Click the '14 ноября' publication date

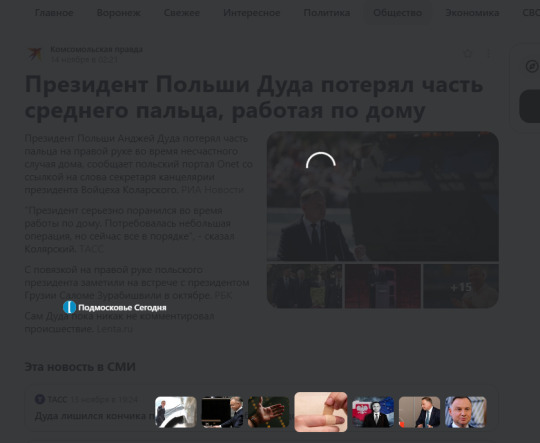[84, 60]
